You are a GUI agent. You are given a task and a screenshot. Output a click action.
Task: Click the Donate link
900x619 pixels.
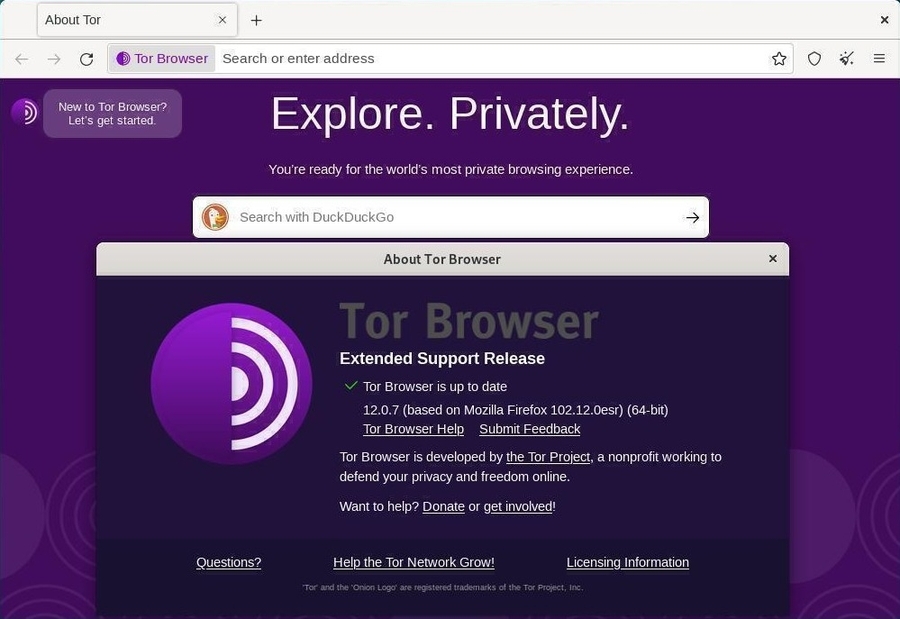point(444,506)
